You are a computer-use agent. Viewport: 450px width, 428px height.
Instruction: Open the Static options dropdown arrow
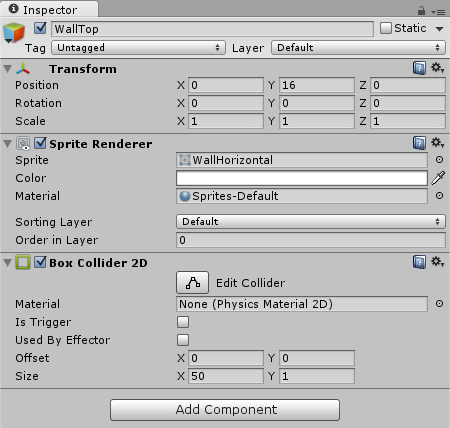(x=439, y=29)
